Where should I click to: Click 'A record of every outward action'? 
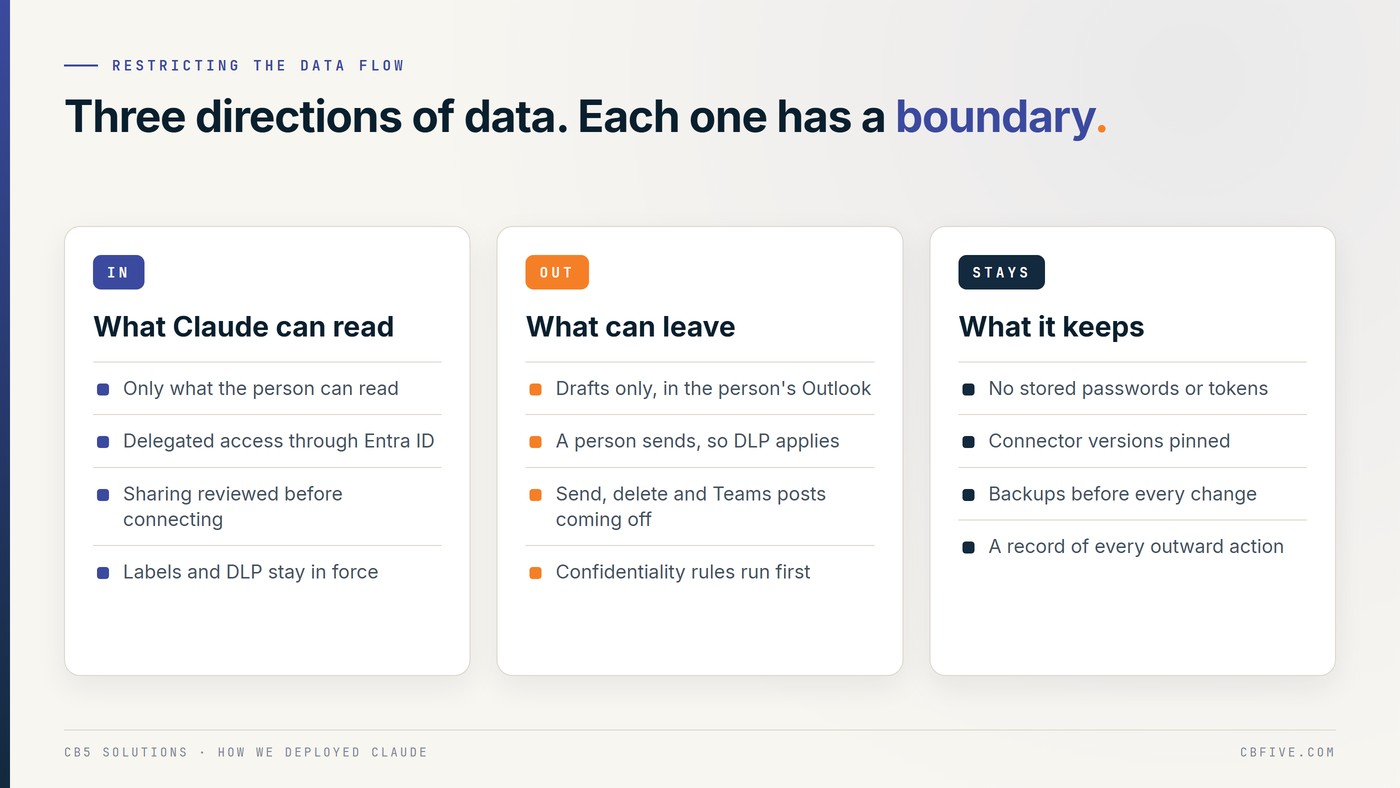(x=1136, y=547)
